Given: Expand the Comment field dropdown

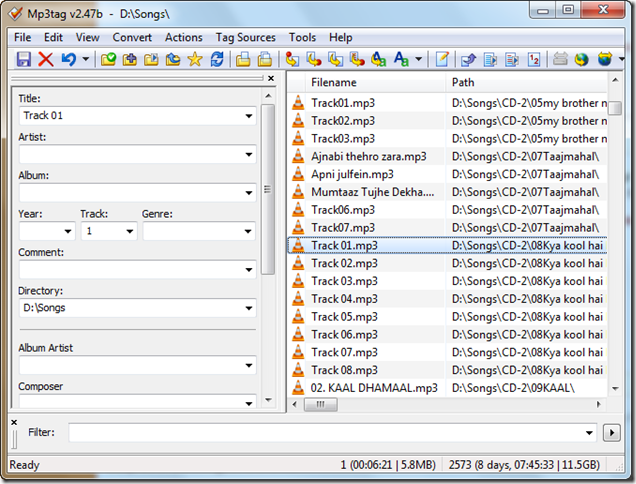Looking at the screenshot, I should tap(249, 270).
